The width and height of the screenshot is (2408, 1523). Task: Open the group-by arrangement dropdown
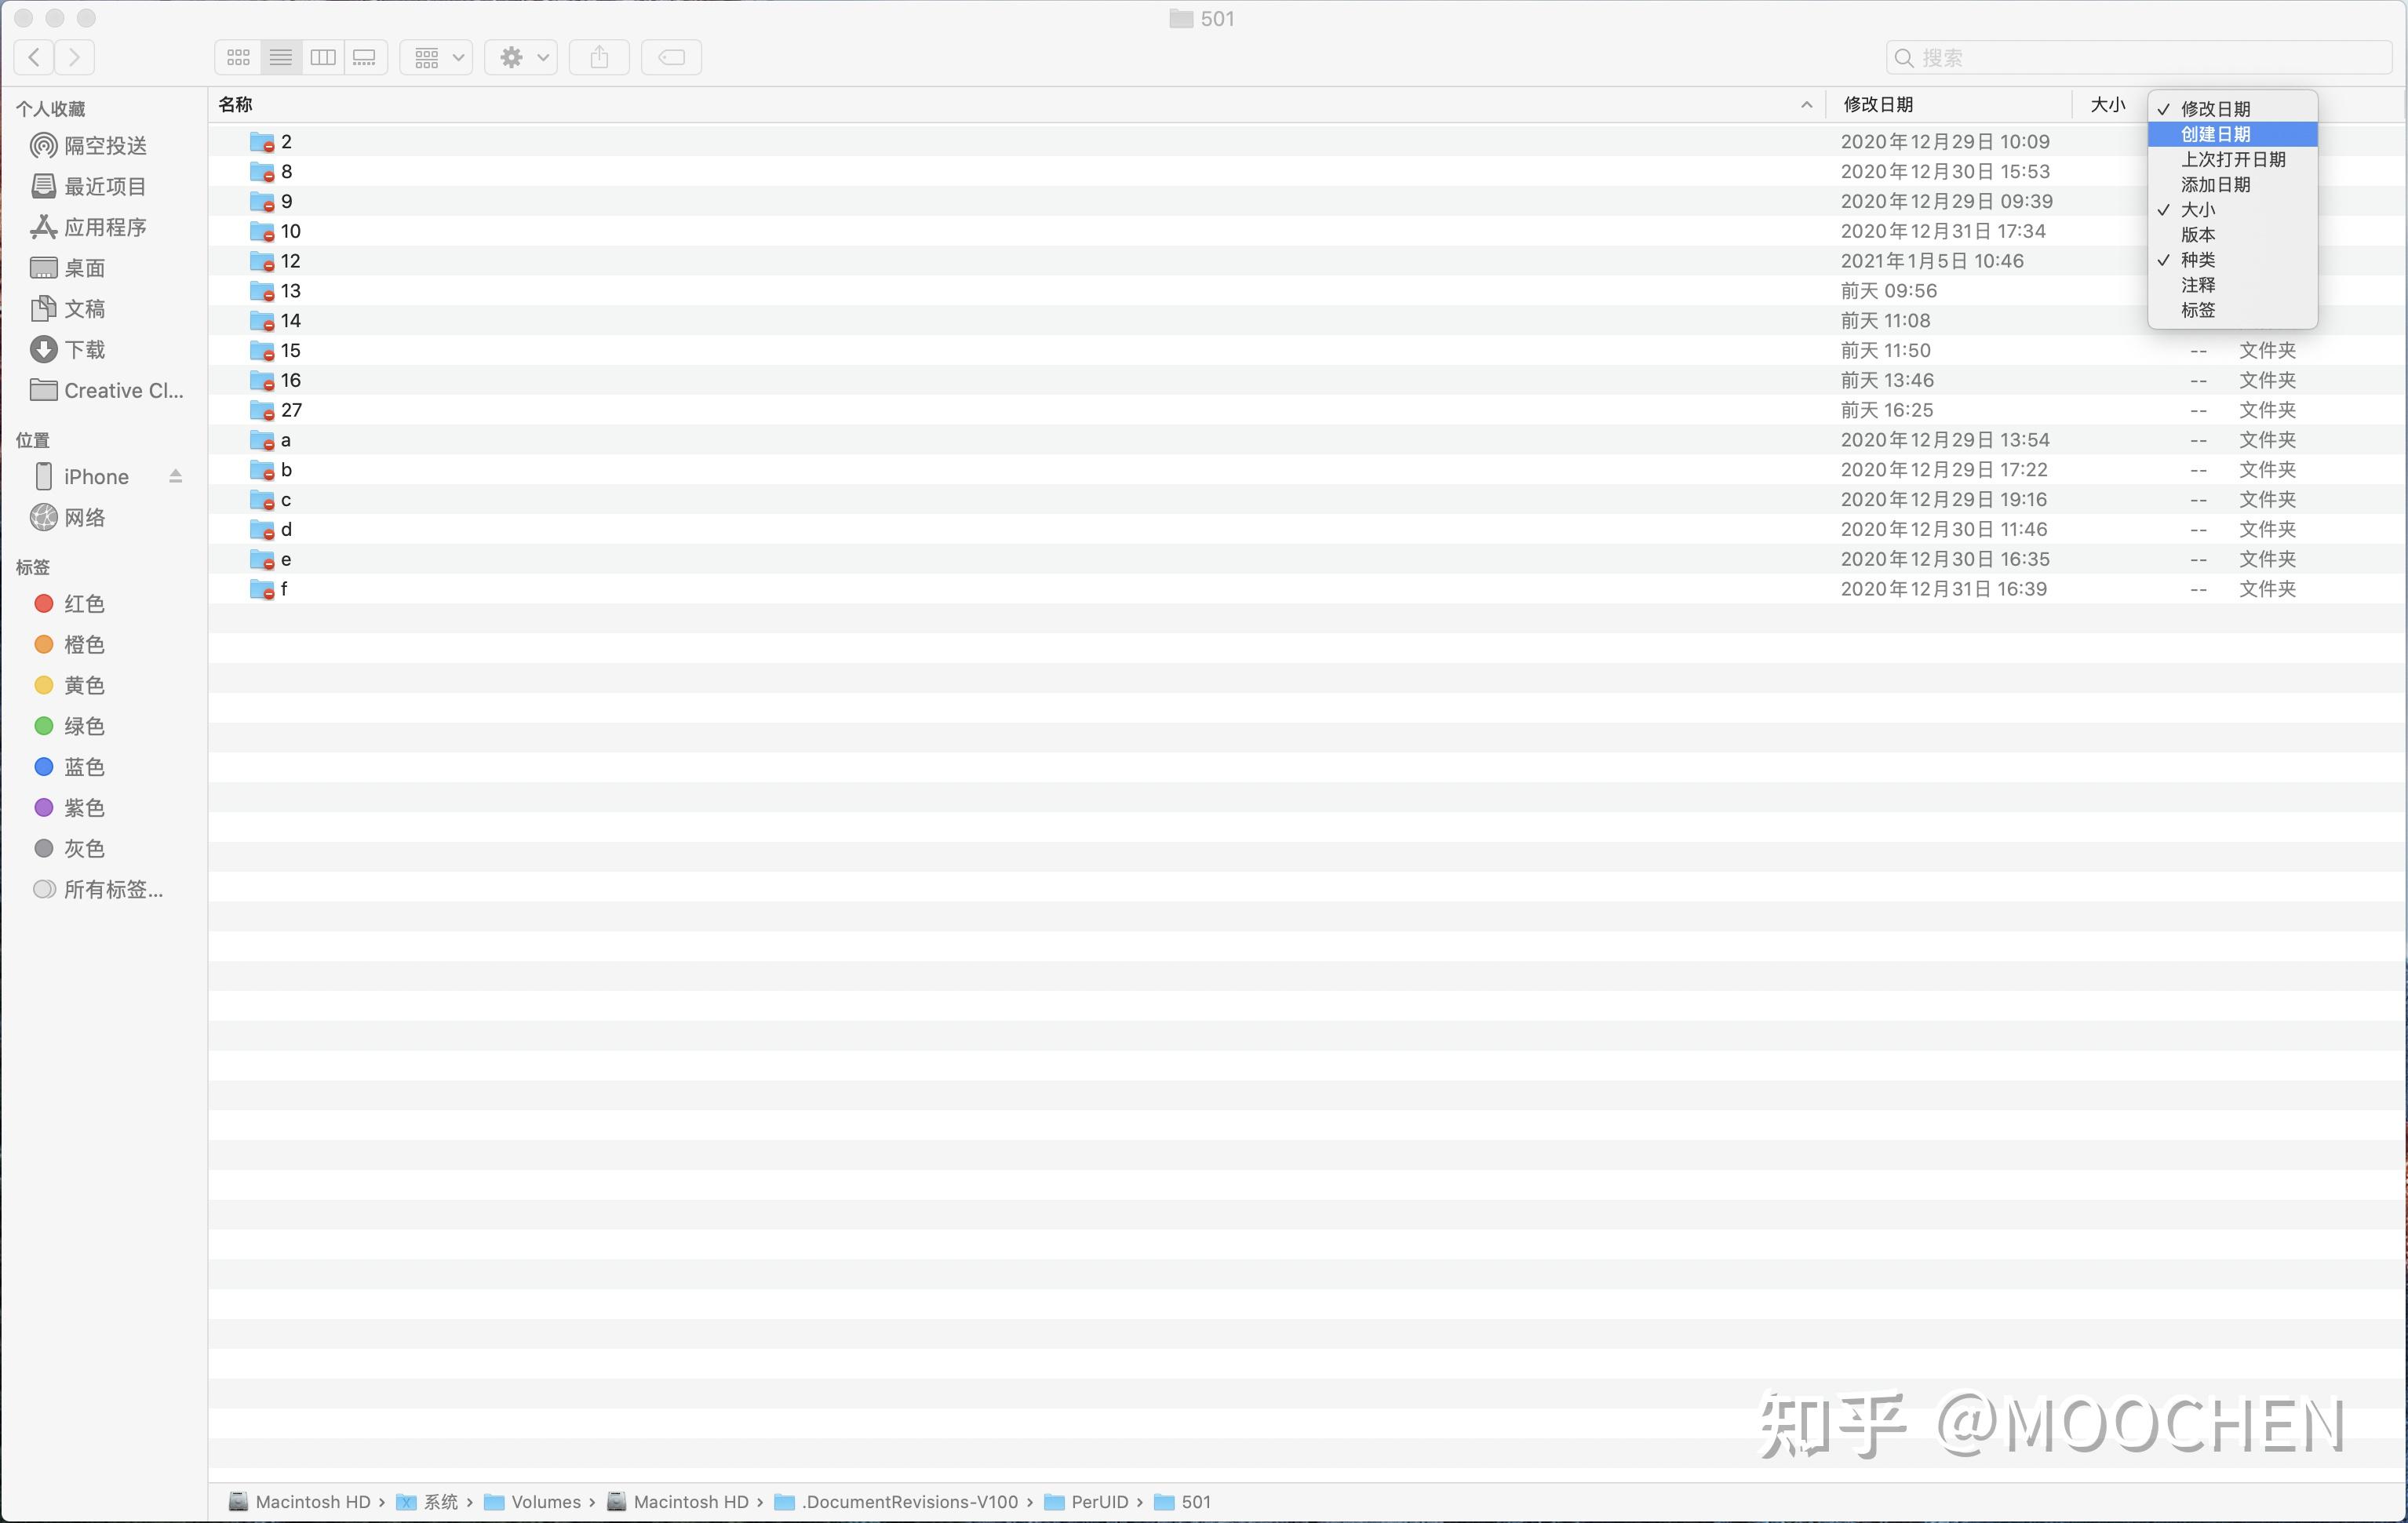pyautogui.click(x=437, y=58)
